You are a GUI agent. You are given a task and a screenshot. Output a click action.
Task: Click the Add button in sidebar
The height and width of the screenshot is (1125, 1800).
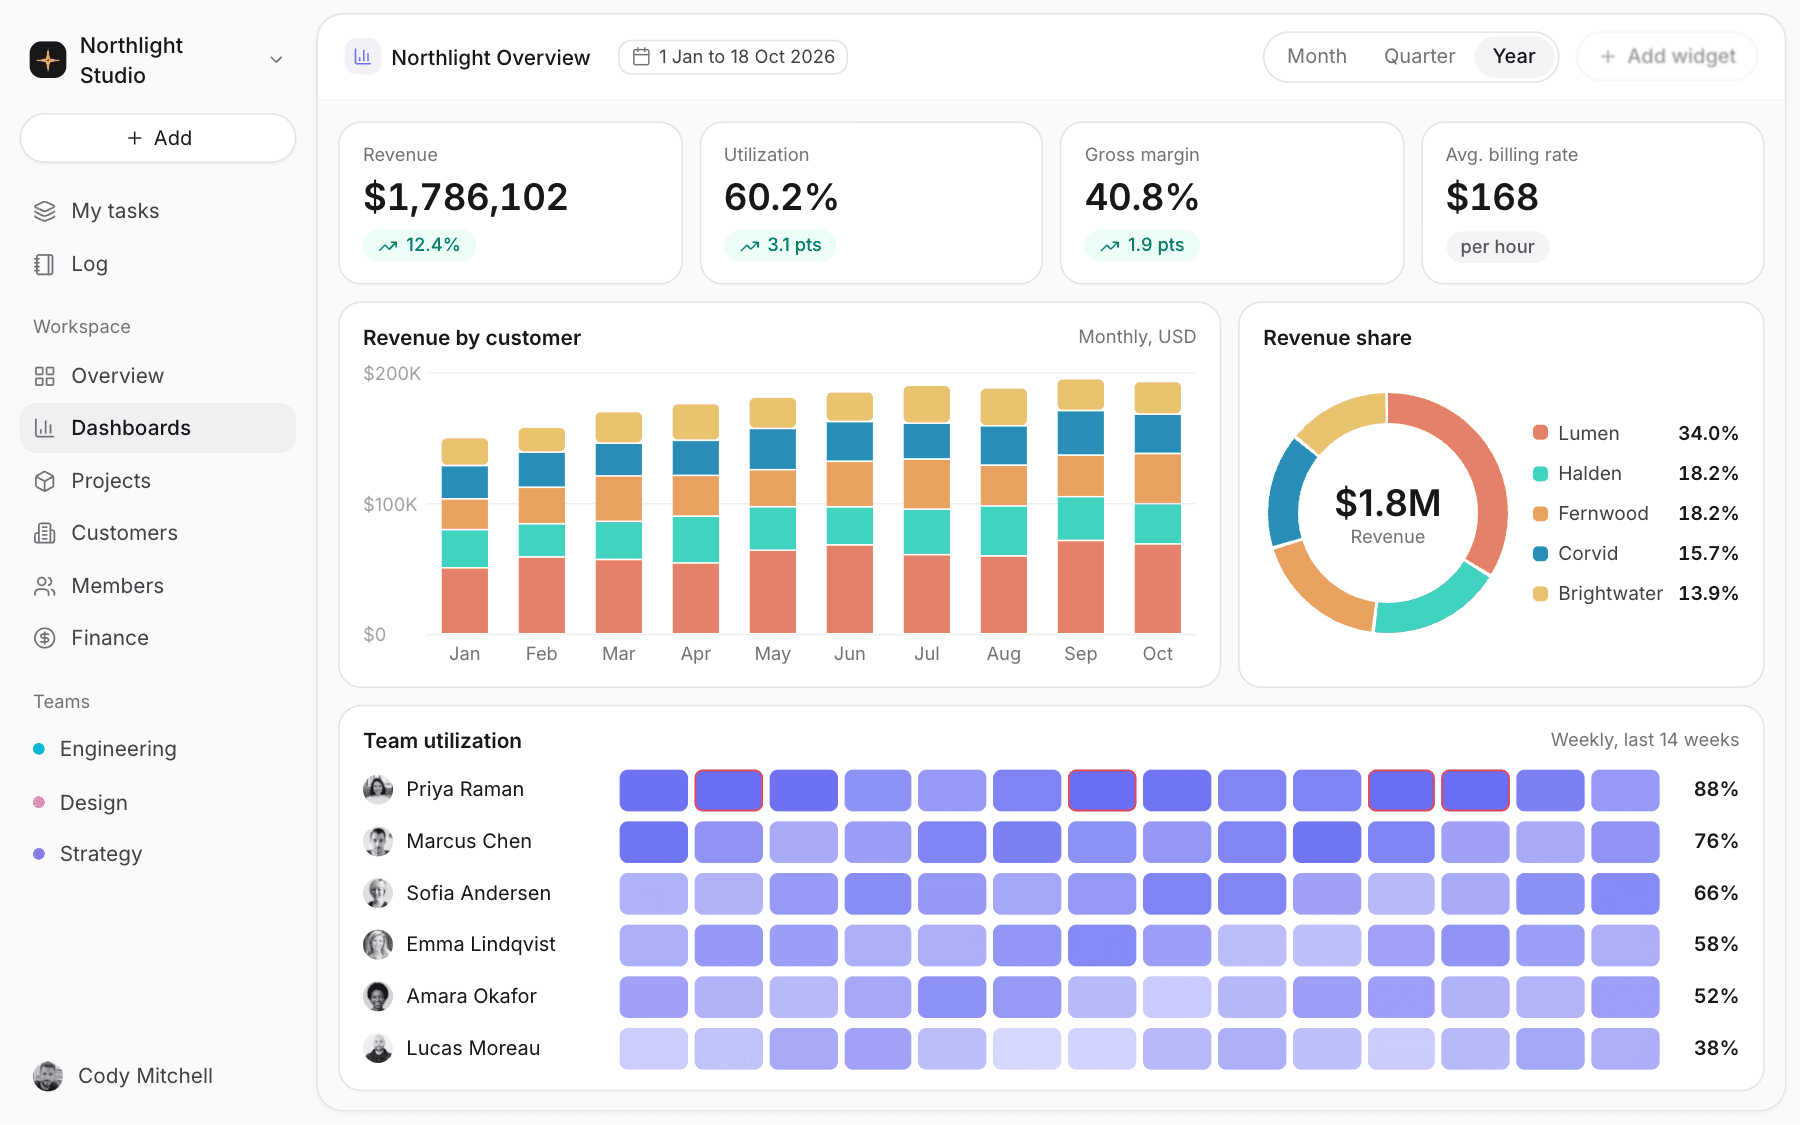pyautogui.click(x=158, y=138)
